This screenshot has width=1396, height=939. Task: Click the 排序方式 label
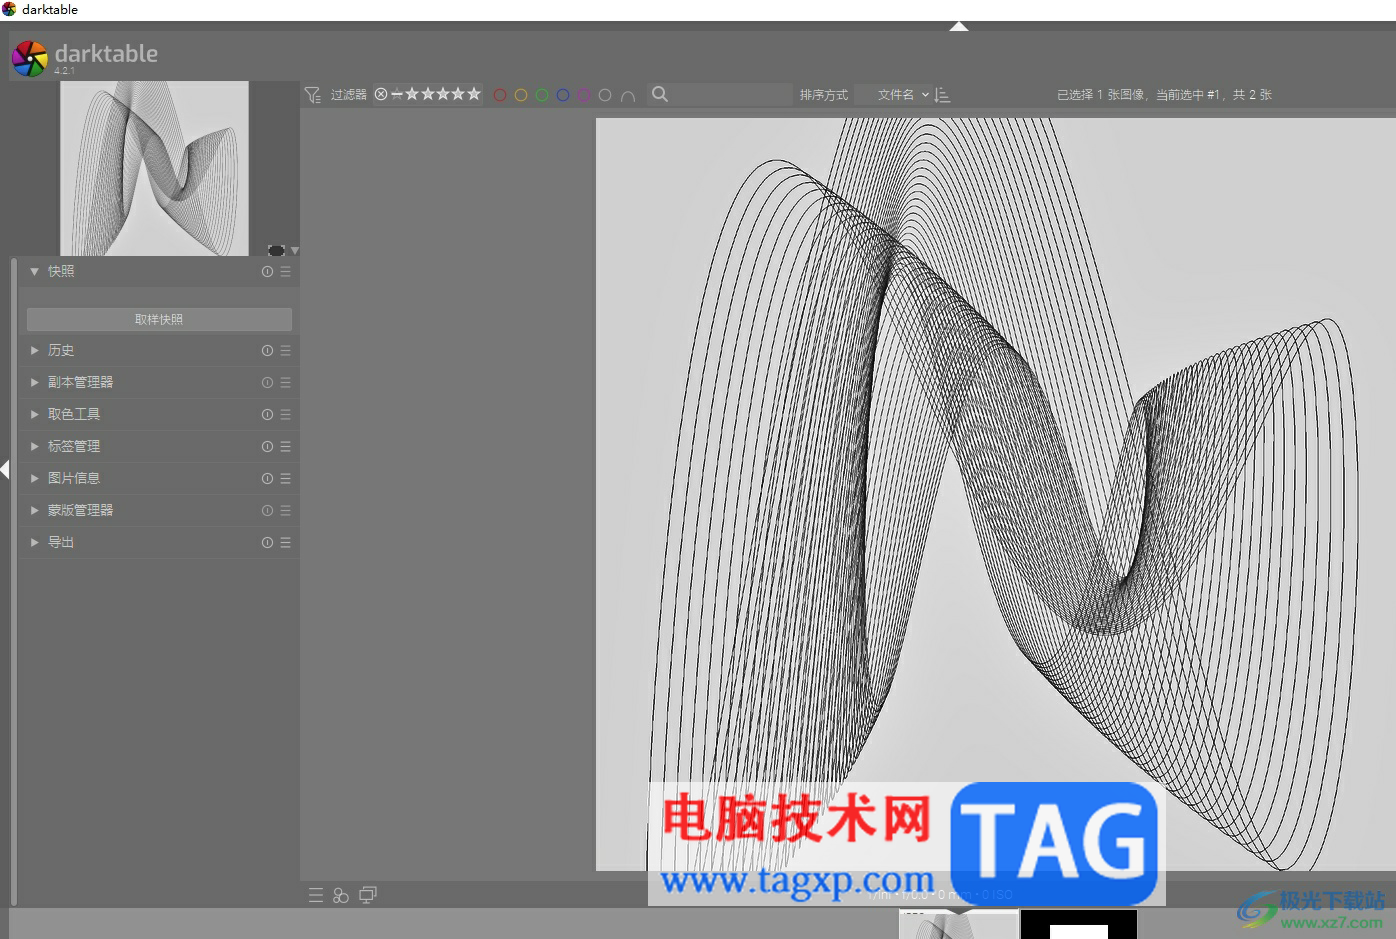click(824, 95)
